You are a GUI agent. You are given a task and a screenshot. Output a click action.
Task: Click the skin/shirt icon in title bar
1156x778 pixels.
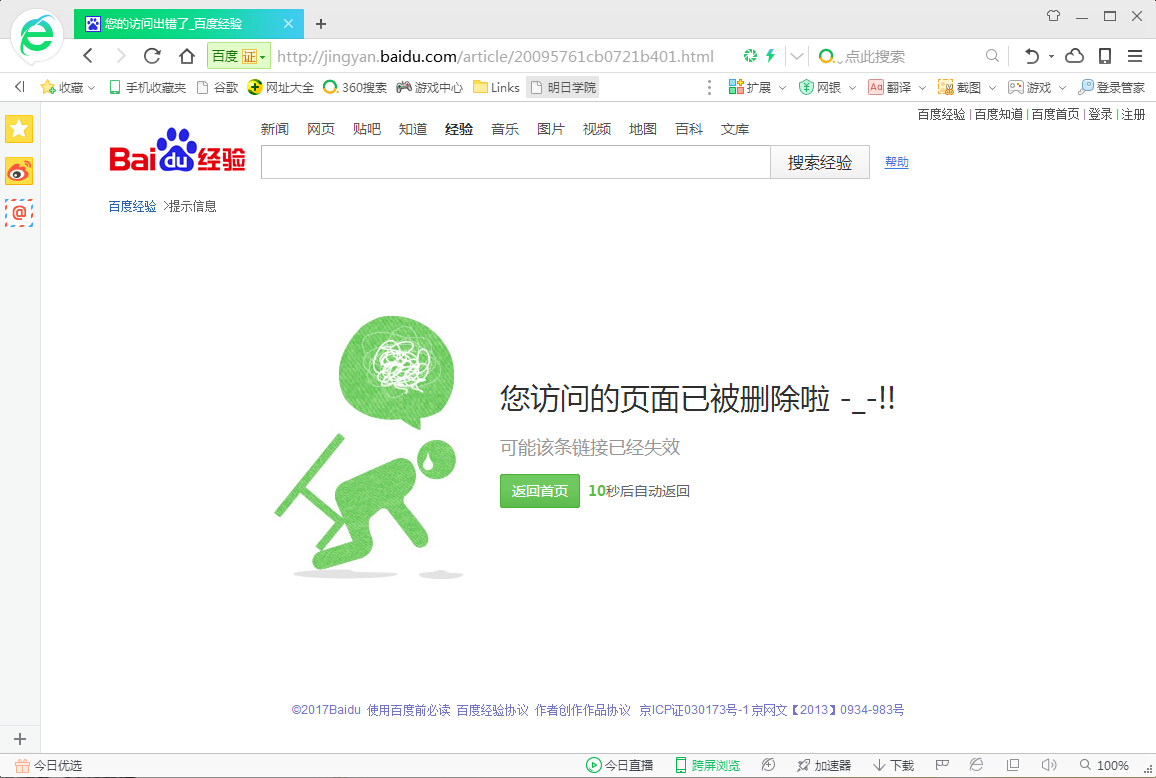[x=1054, y=15]
